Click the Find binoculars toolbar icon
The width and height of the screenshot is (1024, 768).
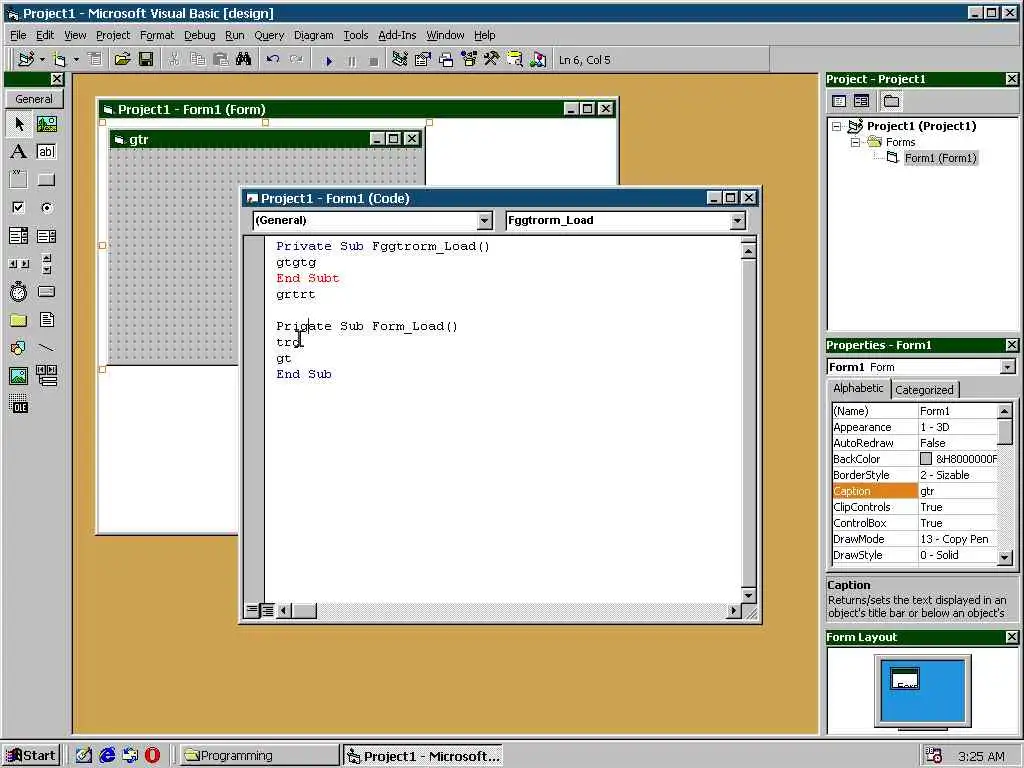pyautogui.click(x=244, y=60)
